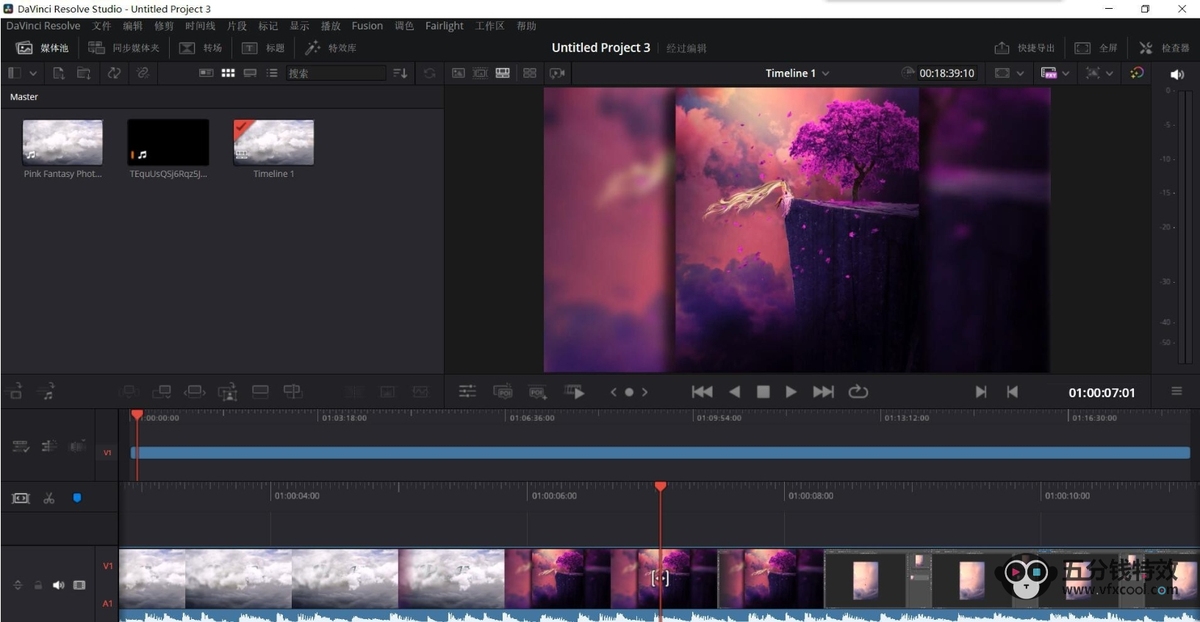
Task: Select timeline viewer mode
Action: tap(502, 73)
